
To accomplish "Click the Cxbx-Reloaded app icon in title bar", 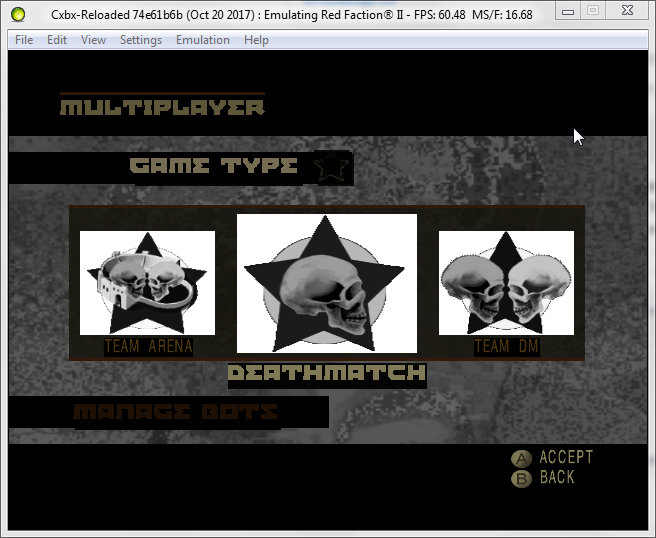I will pyautogui.click(x=18, y=15).
